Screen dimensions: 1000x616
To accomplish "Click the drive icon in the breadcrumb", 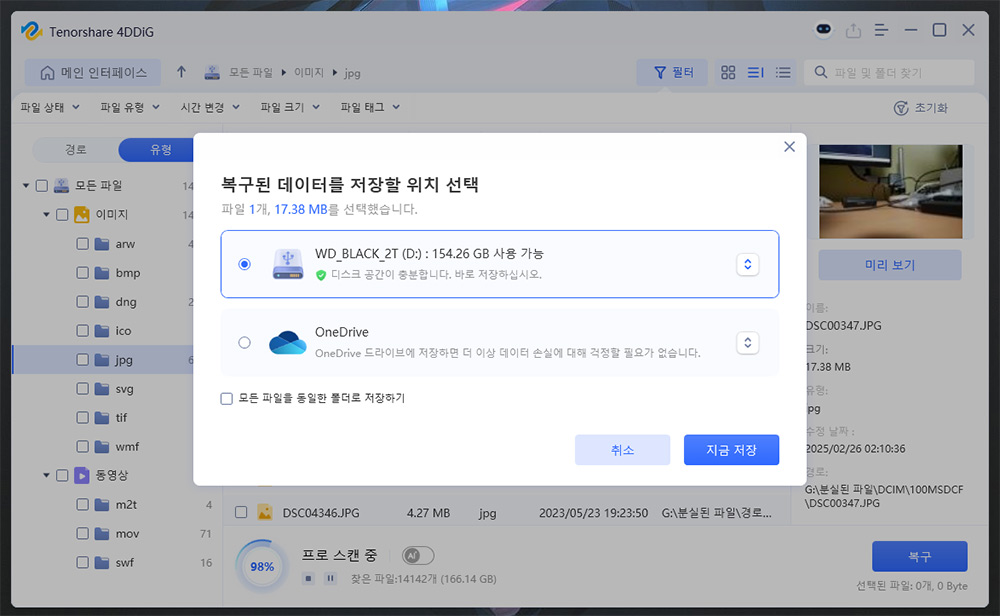I will [x=212, y=73].
